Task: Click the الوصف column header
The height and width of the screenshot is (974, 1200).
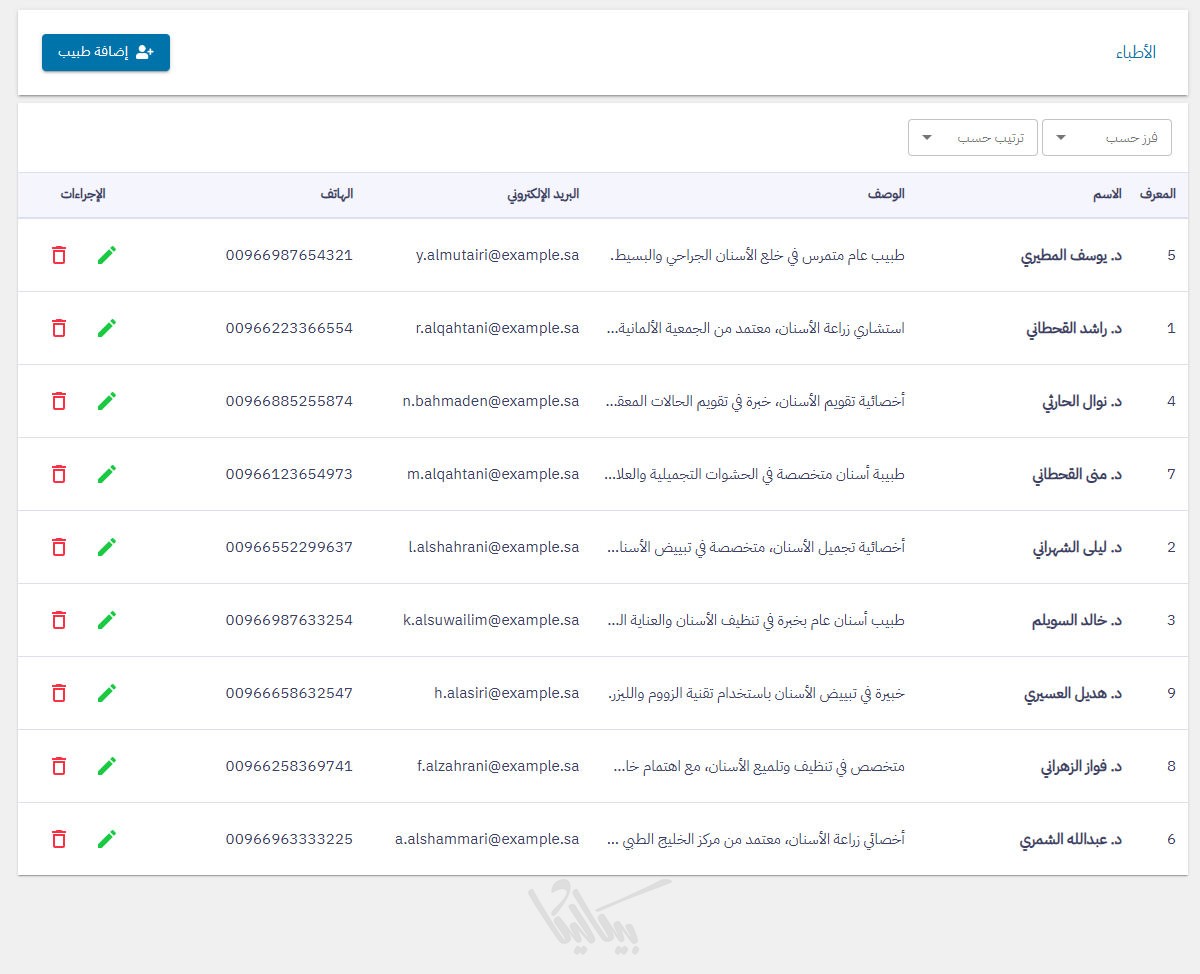Action: [886, 194]
